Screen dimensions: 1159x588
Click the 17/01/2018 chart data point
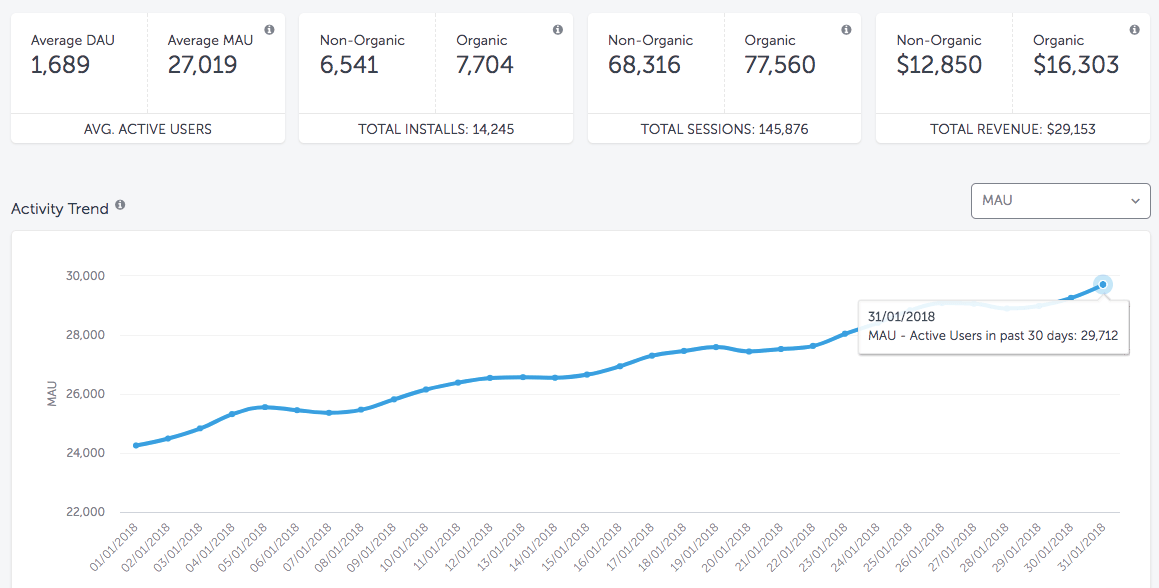pyautogui.click(x=651, y=356)
